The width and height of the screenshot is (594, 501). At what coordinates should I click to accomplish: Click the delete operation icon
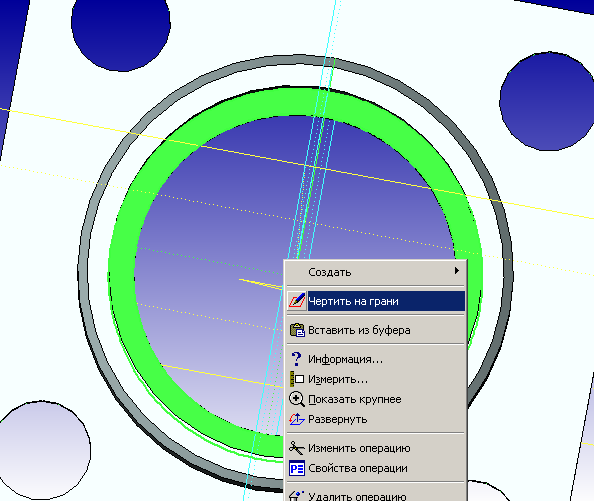(x=297, y=496)
